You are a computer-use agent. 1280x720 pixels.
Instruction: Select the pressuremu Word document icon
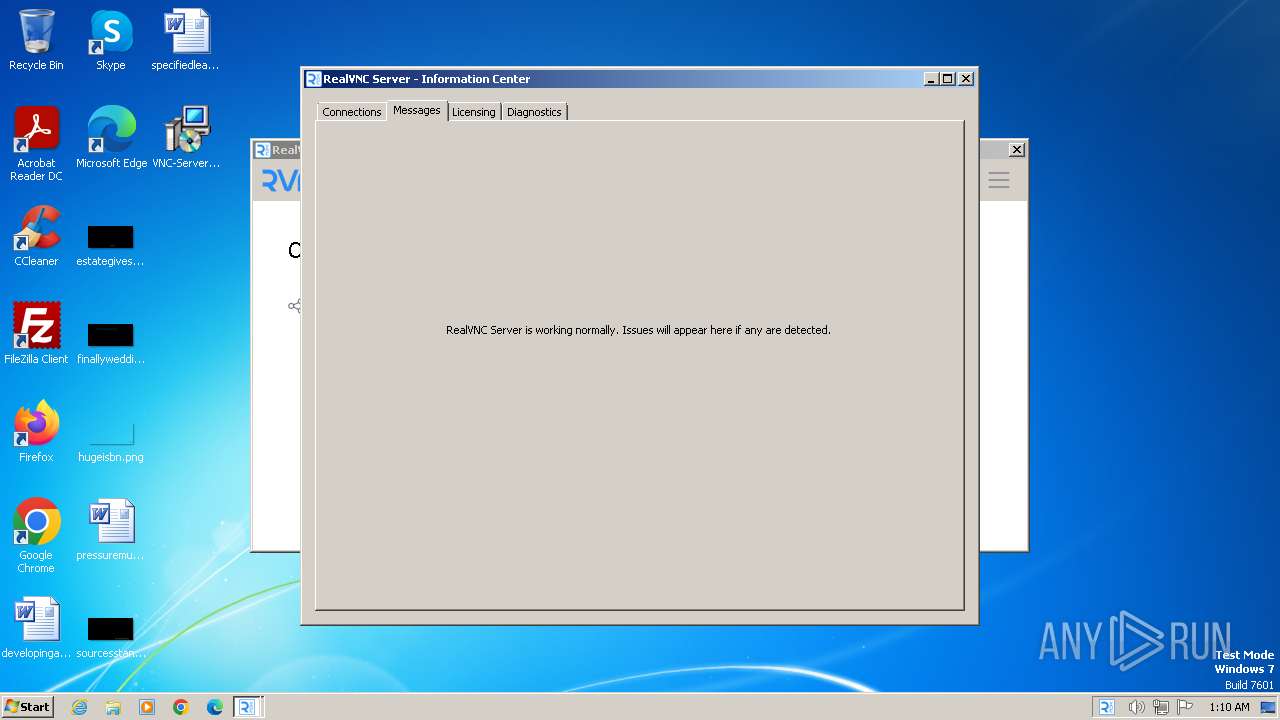(111, 531)
